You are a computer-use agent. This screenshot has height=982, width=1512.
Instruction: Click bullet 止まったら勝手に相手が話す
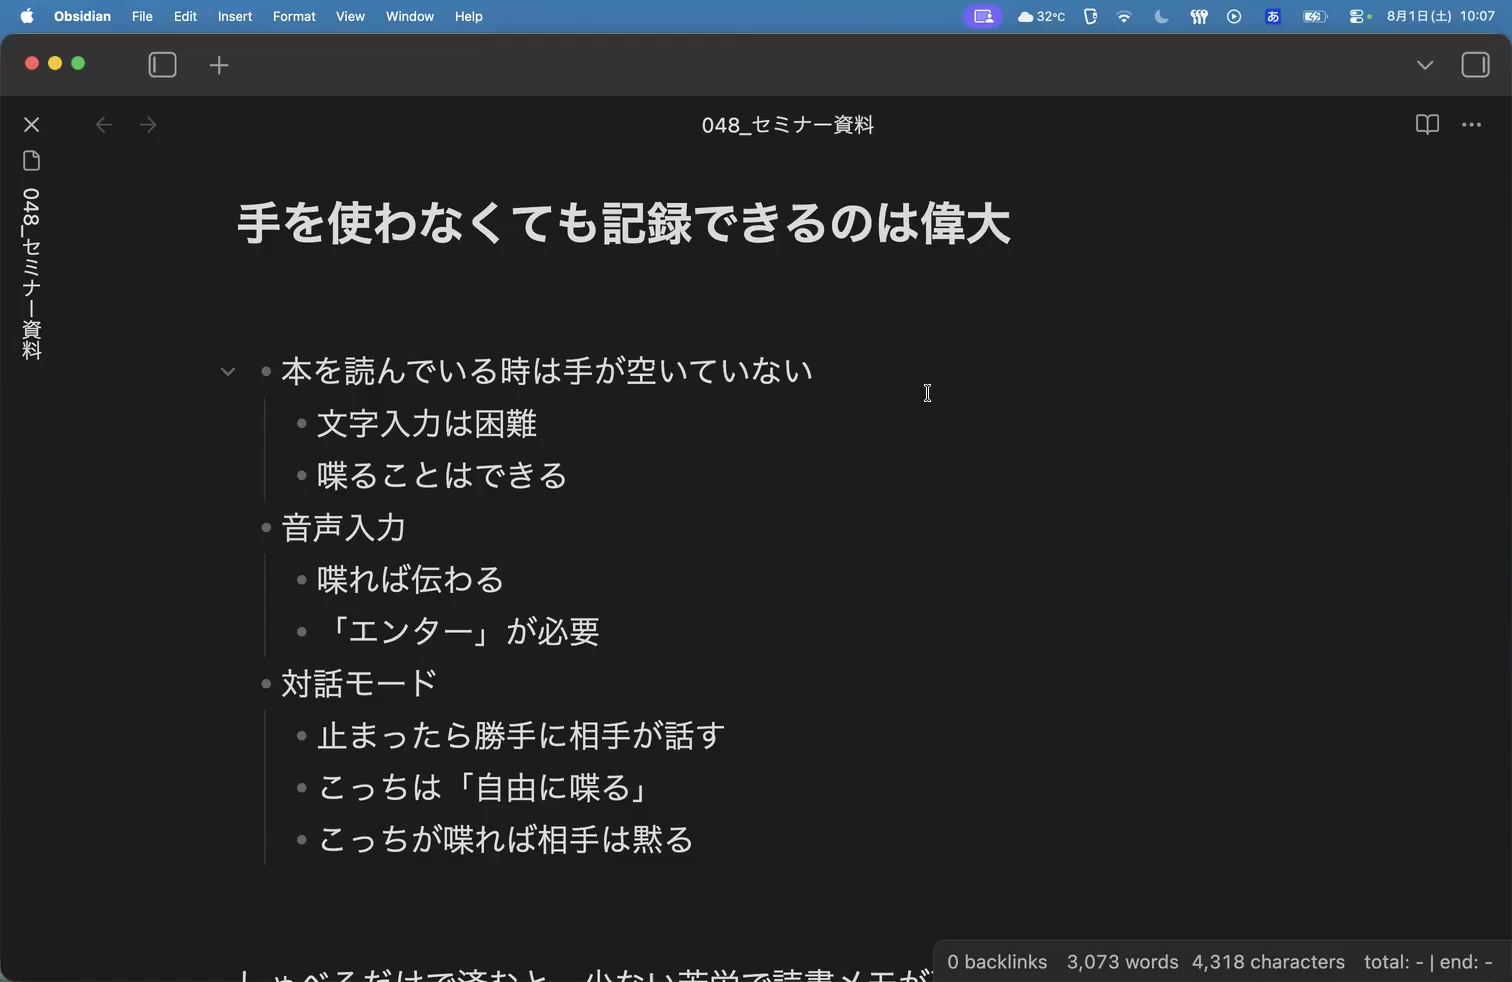(521, 735)
